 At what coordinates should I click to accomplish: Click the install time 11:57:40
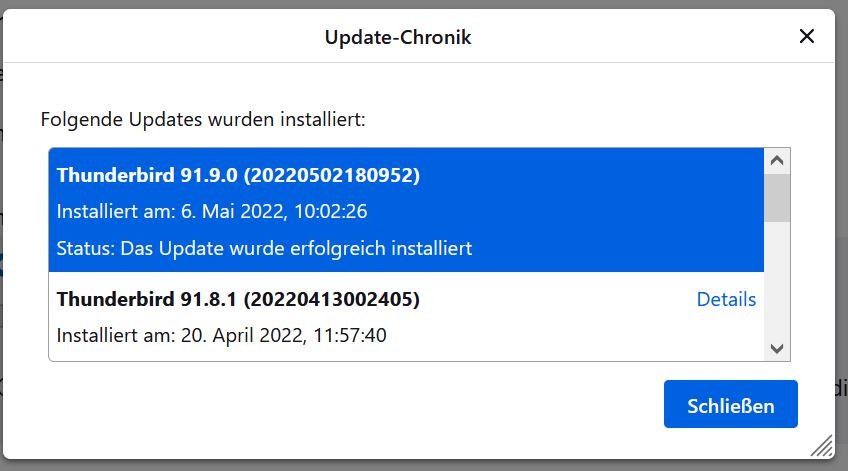click(x=350, y=335)
